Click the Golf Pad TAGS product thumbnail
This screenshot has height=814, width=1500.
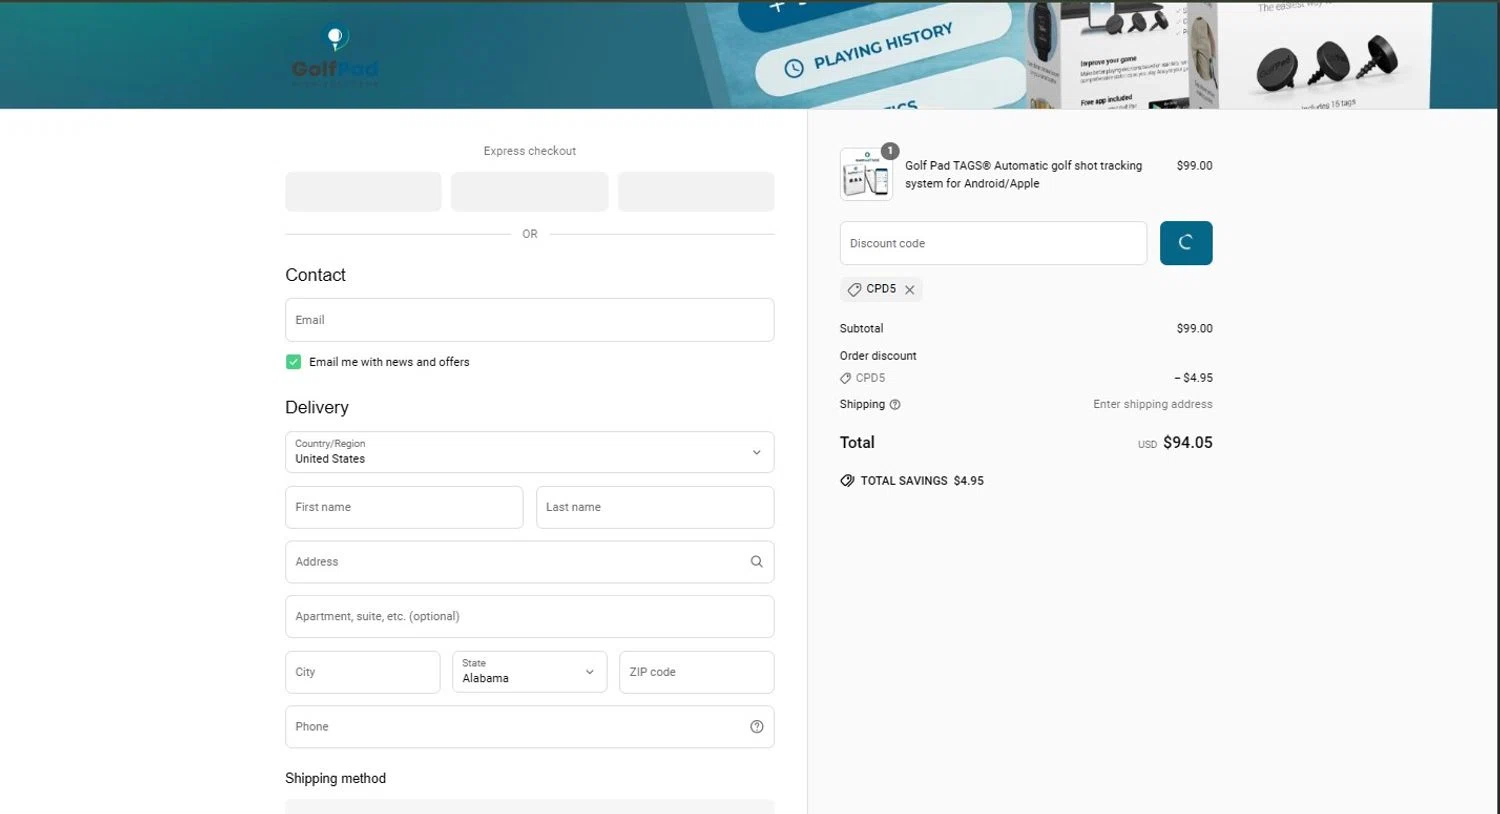(x=866, y=175)
